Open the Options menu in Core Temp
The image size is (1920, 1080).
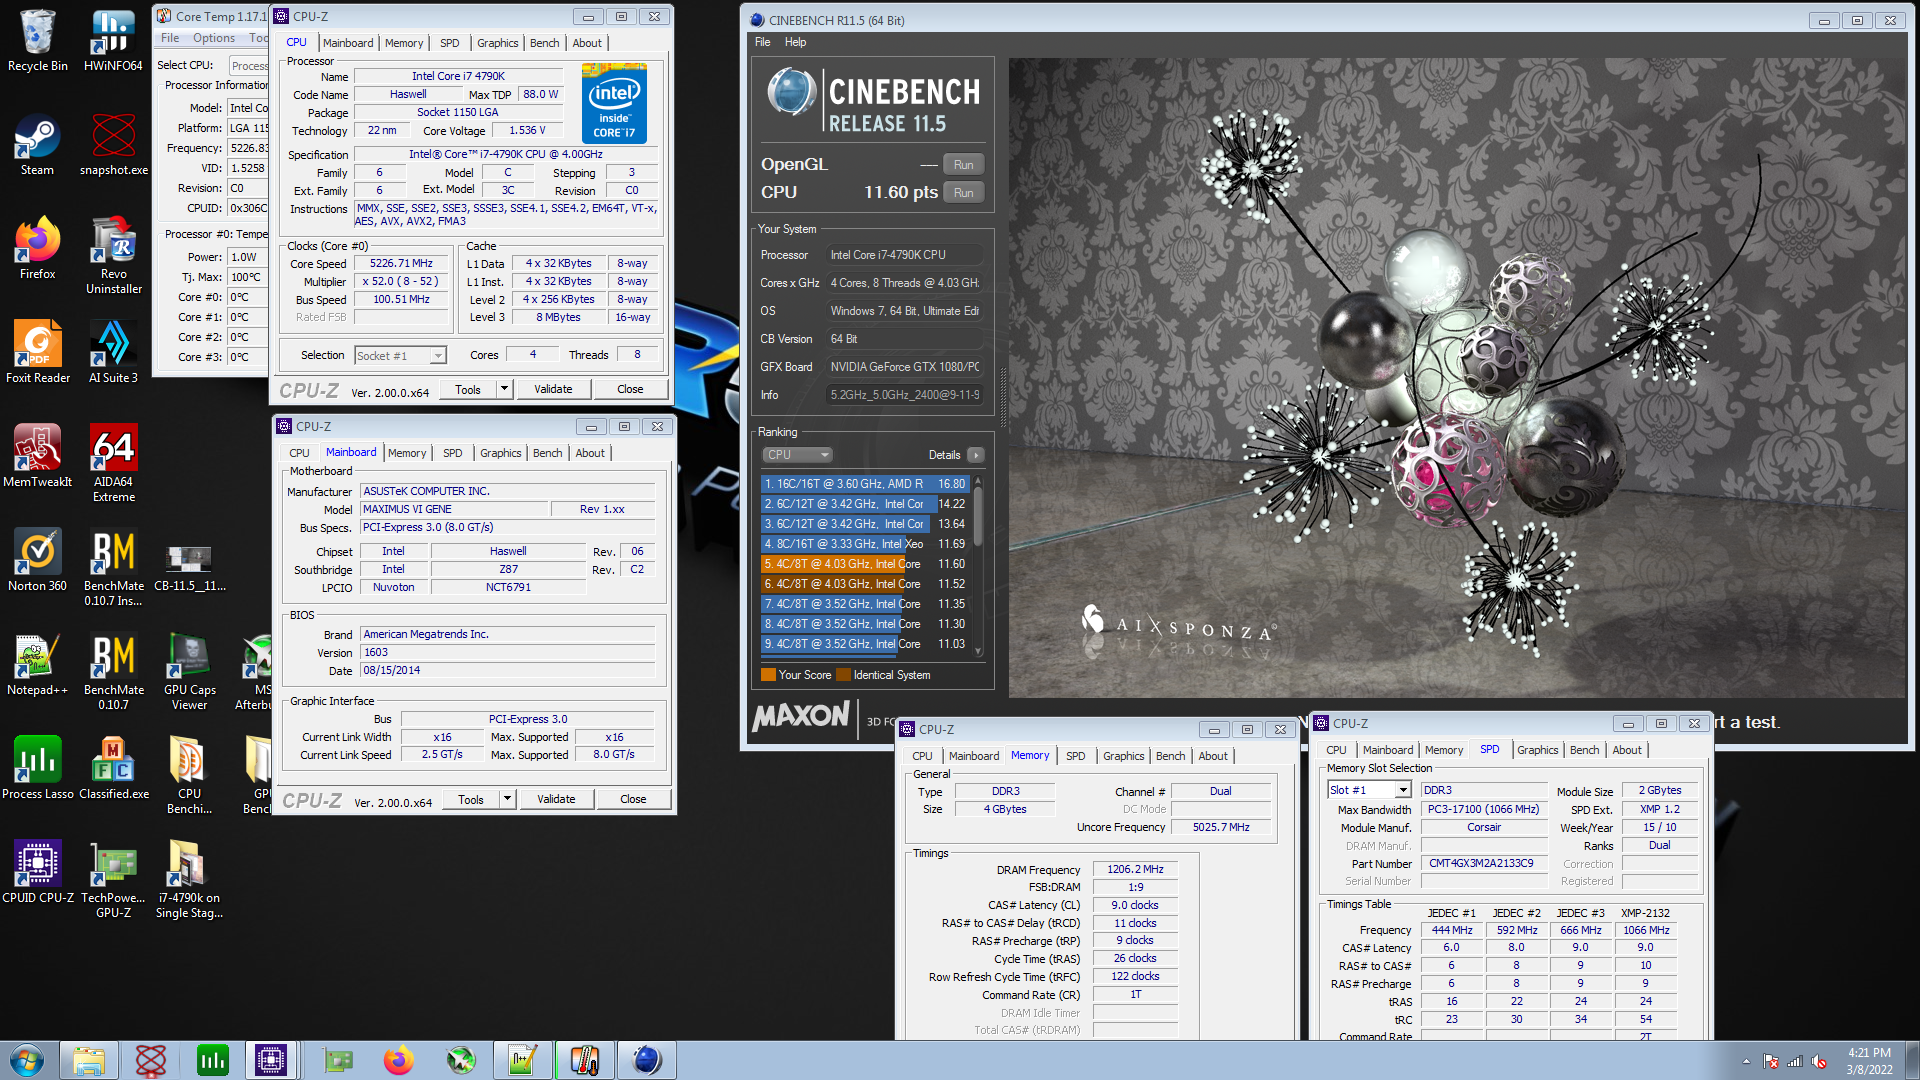click(214, 38)
